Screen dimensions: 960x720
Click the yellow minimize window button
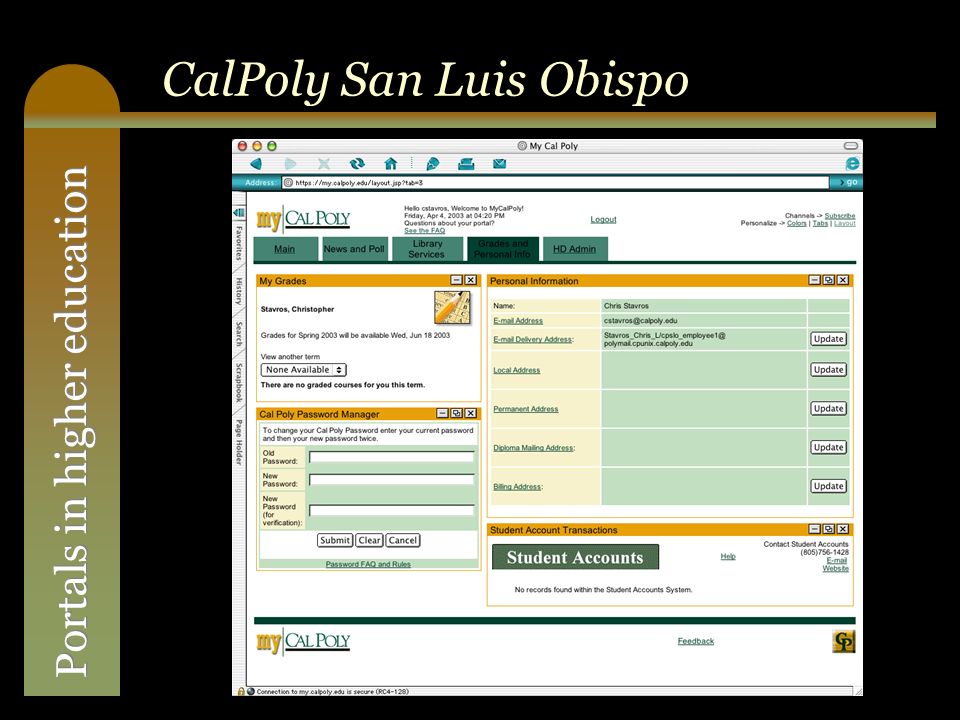pyautogui.click(x=257, y=146)
